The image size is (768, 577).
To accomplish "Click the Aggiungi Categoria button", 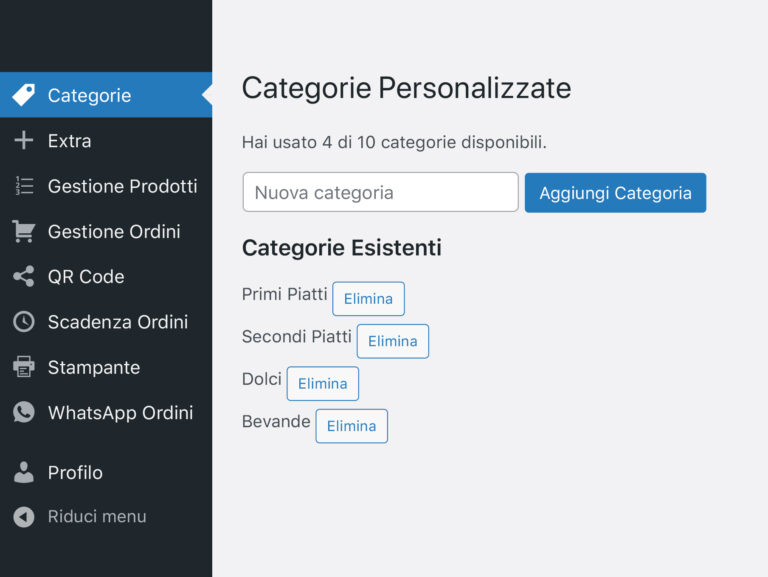I will (x=615, y=192).
